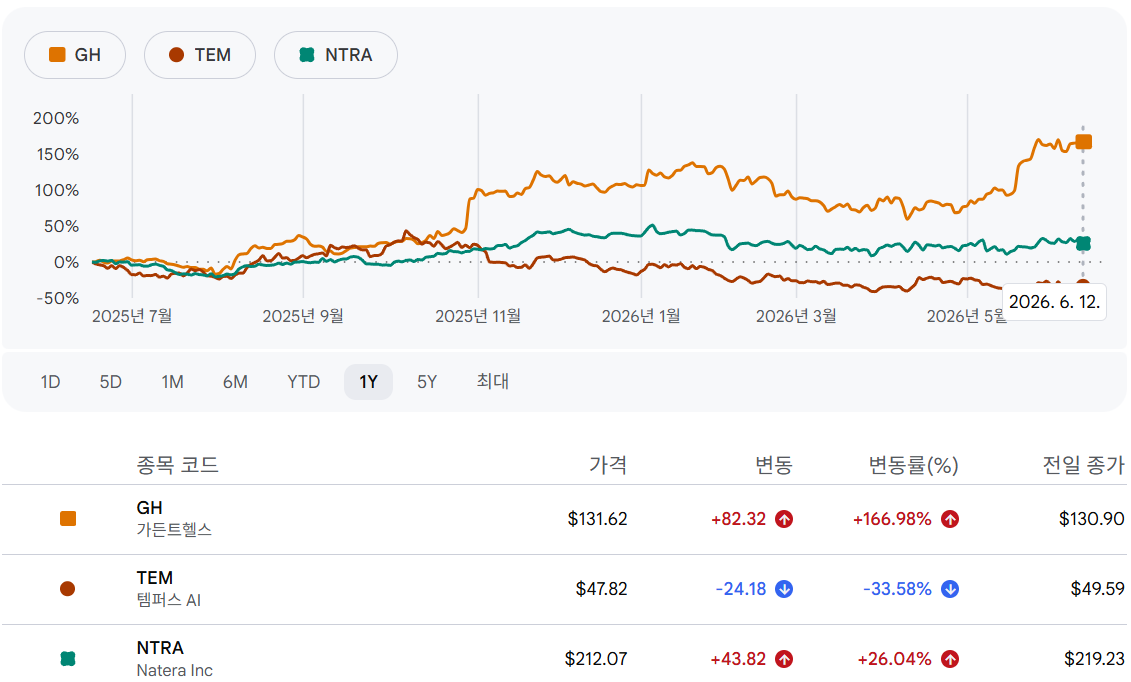Toggle the NTRA series chip
Image resolution: width=1131 pixels, height=682 pixels.
click(335, 55)
